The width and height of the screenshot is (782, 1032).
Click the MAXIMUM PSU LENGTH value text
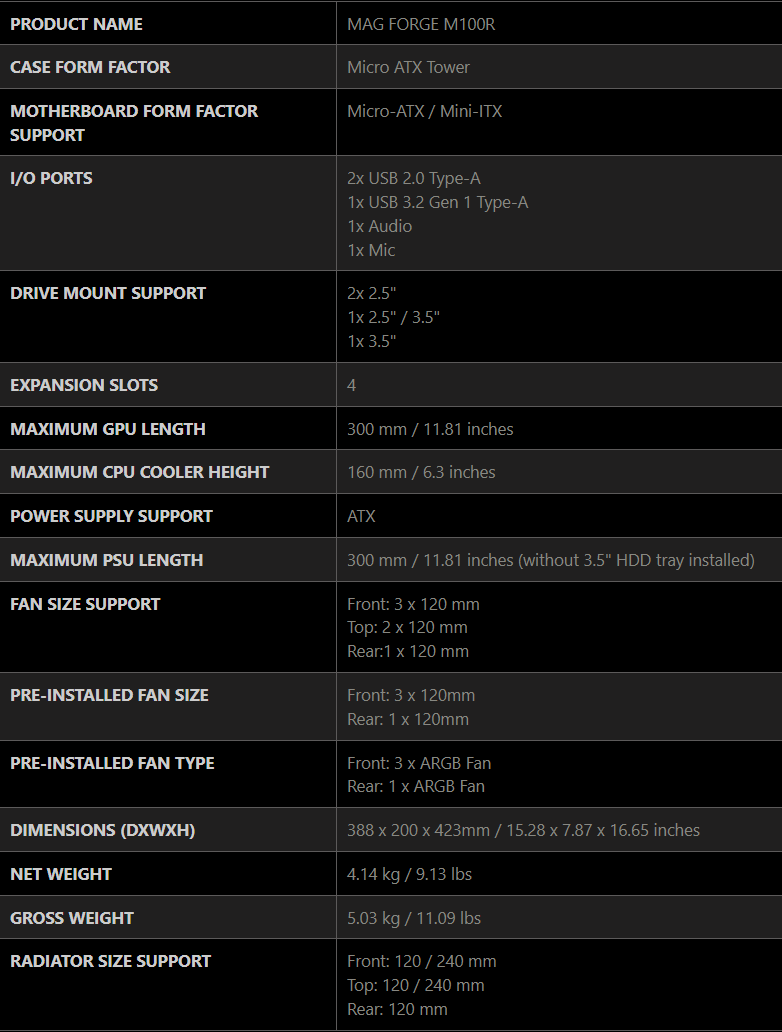pyautogui.click(x=550, y=560)
